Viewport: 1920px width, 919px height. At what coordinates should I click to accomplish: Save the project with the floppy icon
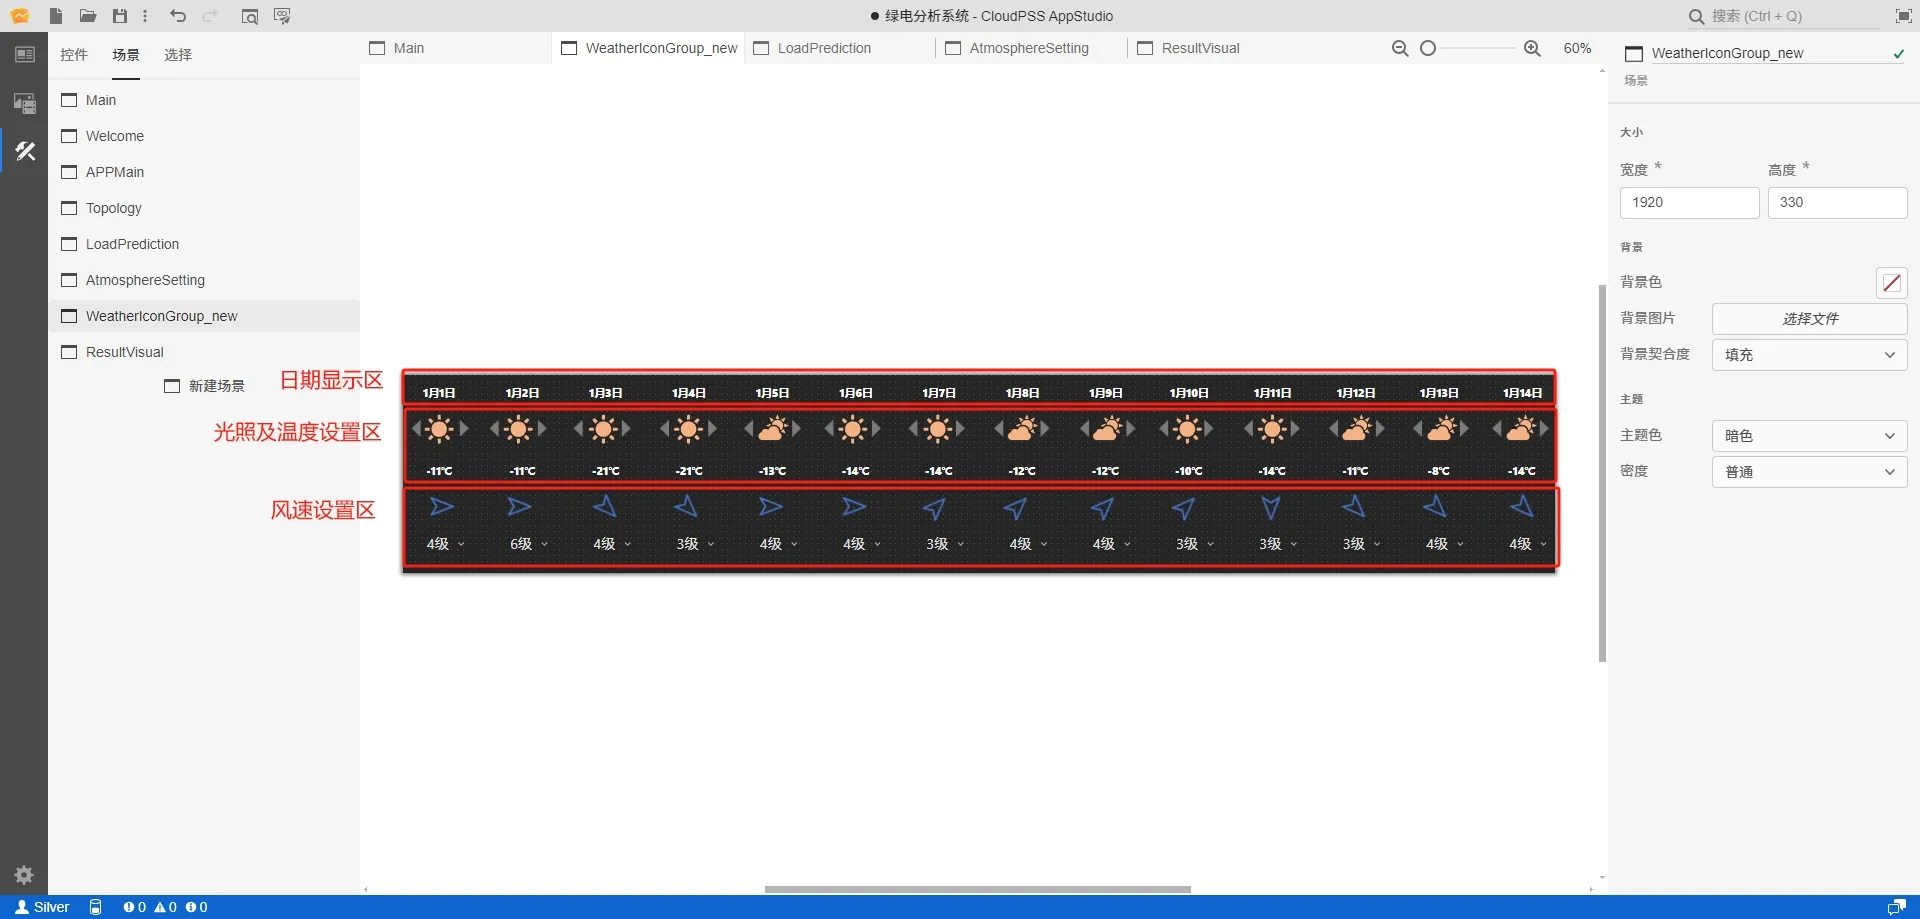[x=120, y=16]
